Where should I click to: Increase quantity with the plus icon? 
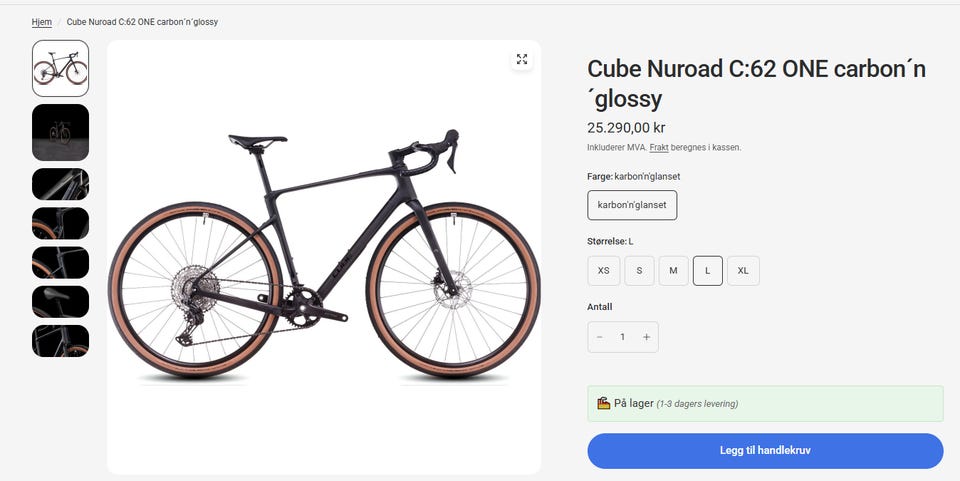[646, 337]
